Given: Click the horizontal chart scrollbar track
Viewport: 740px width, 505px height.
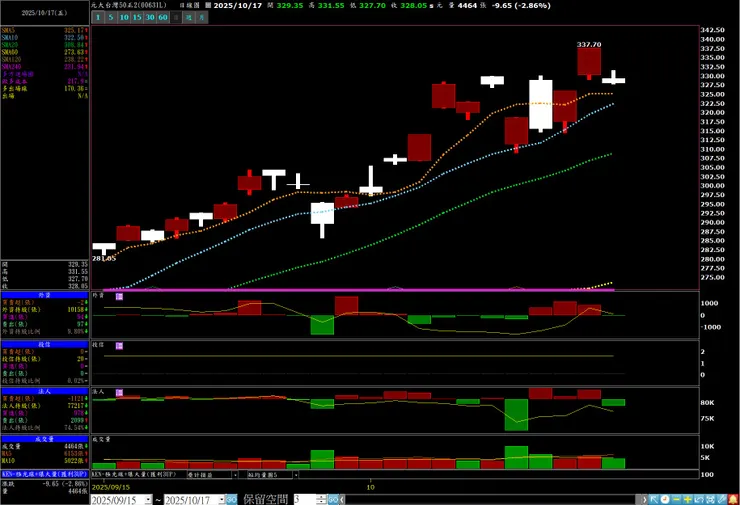Looking at the screenshot, I should click(x=491, y=499).
